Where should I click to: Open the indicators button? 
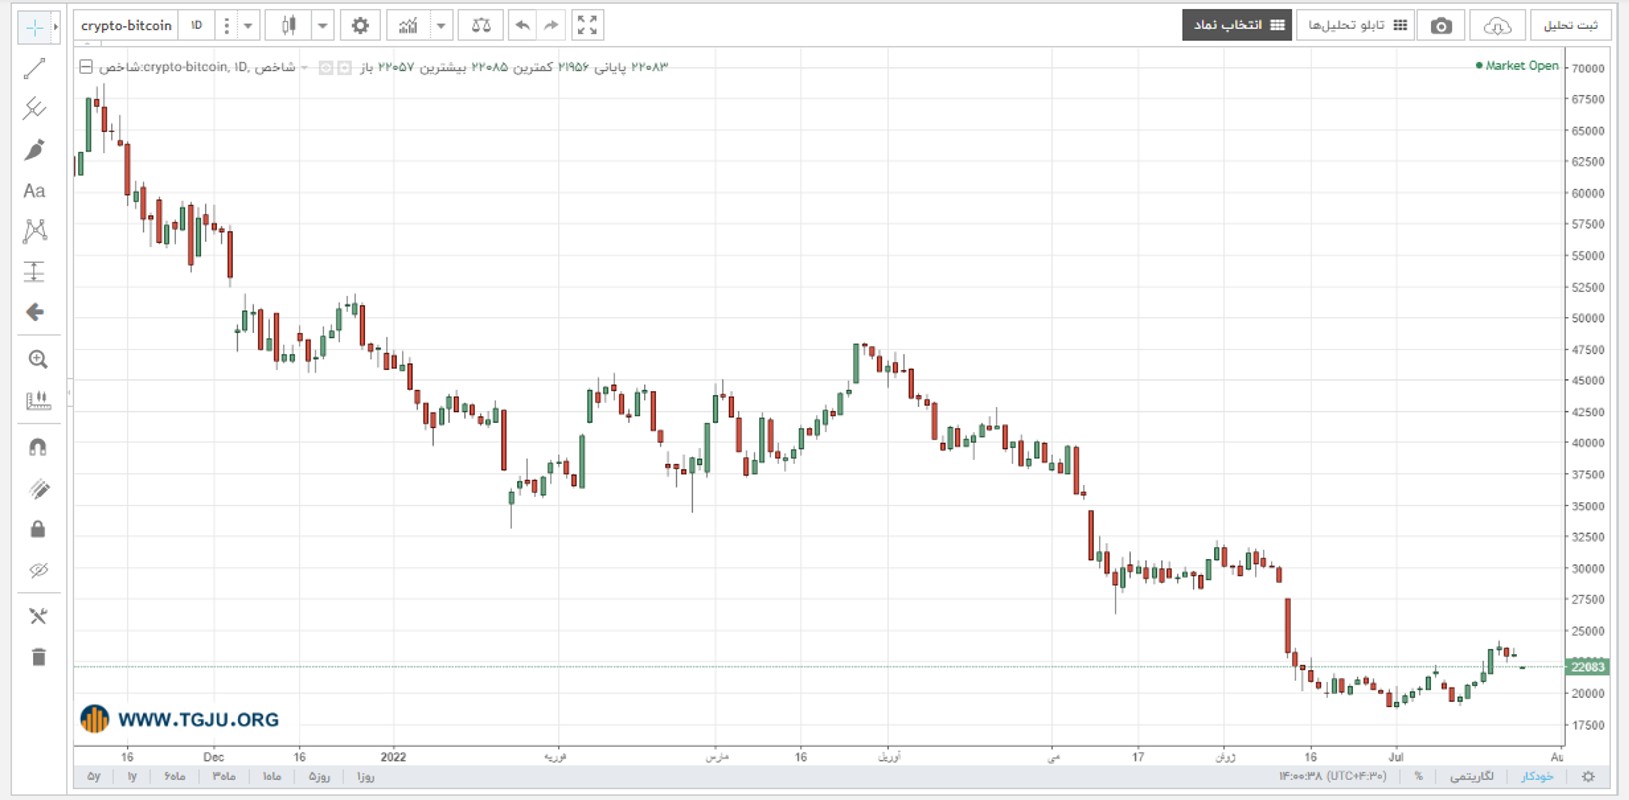click(407, 25)
